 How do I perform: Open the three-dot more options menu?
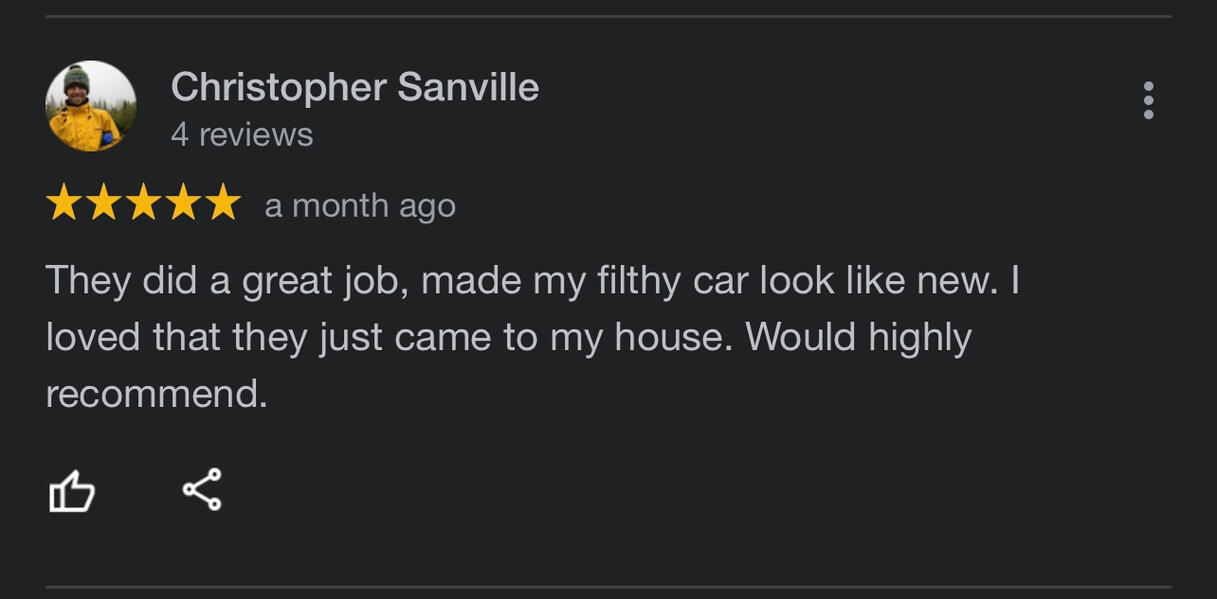(1148, 101)
